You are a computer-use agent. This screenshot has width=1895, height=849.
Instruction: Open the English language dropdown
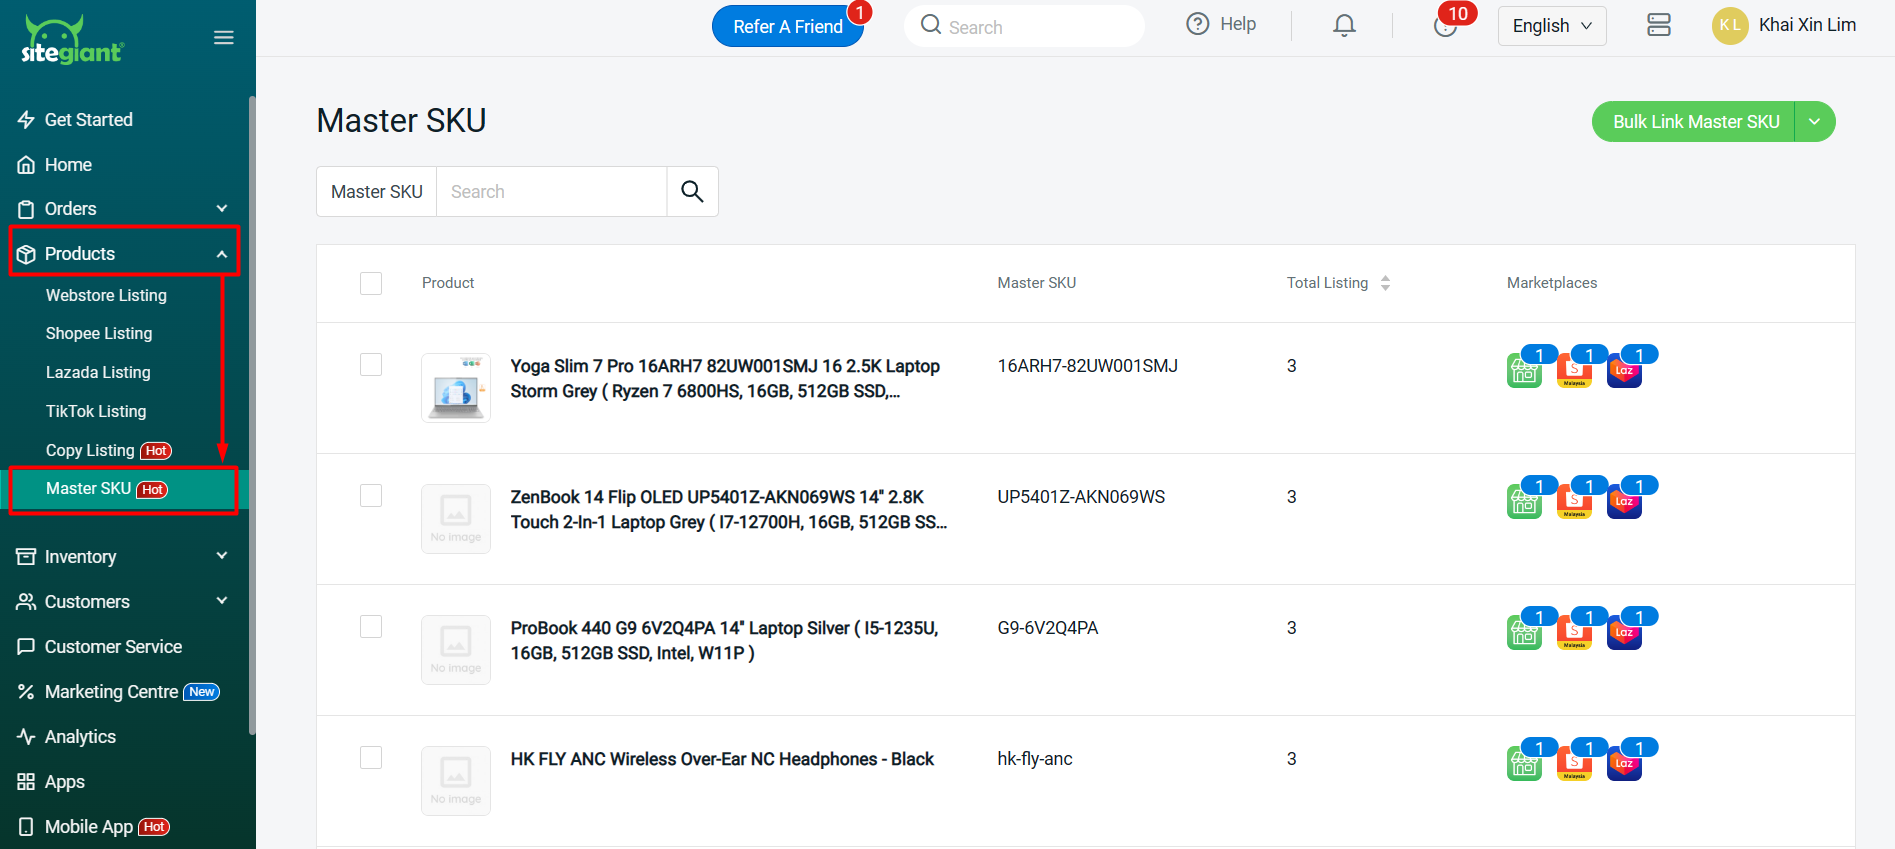click(1551, 26)
